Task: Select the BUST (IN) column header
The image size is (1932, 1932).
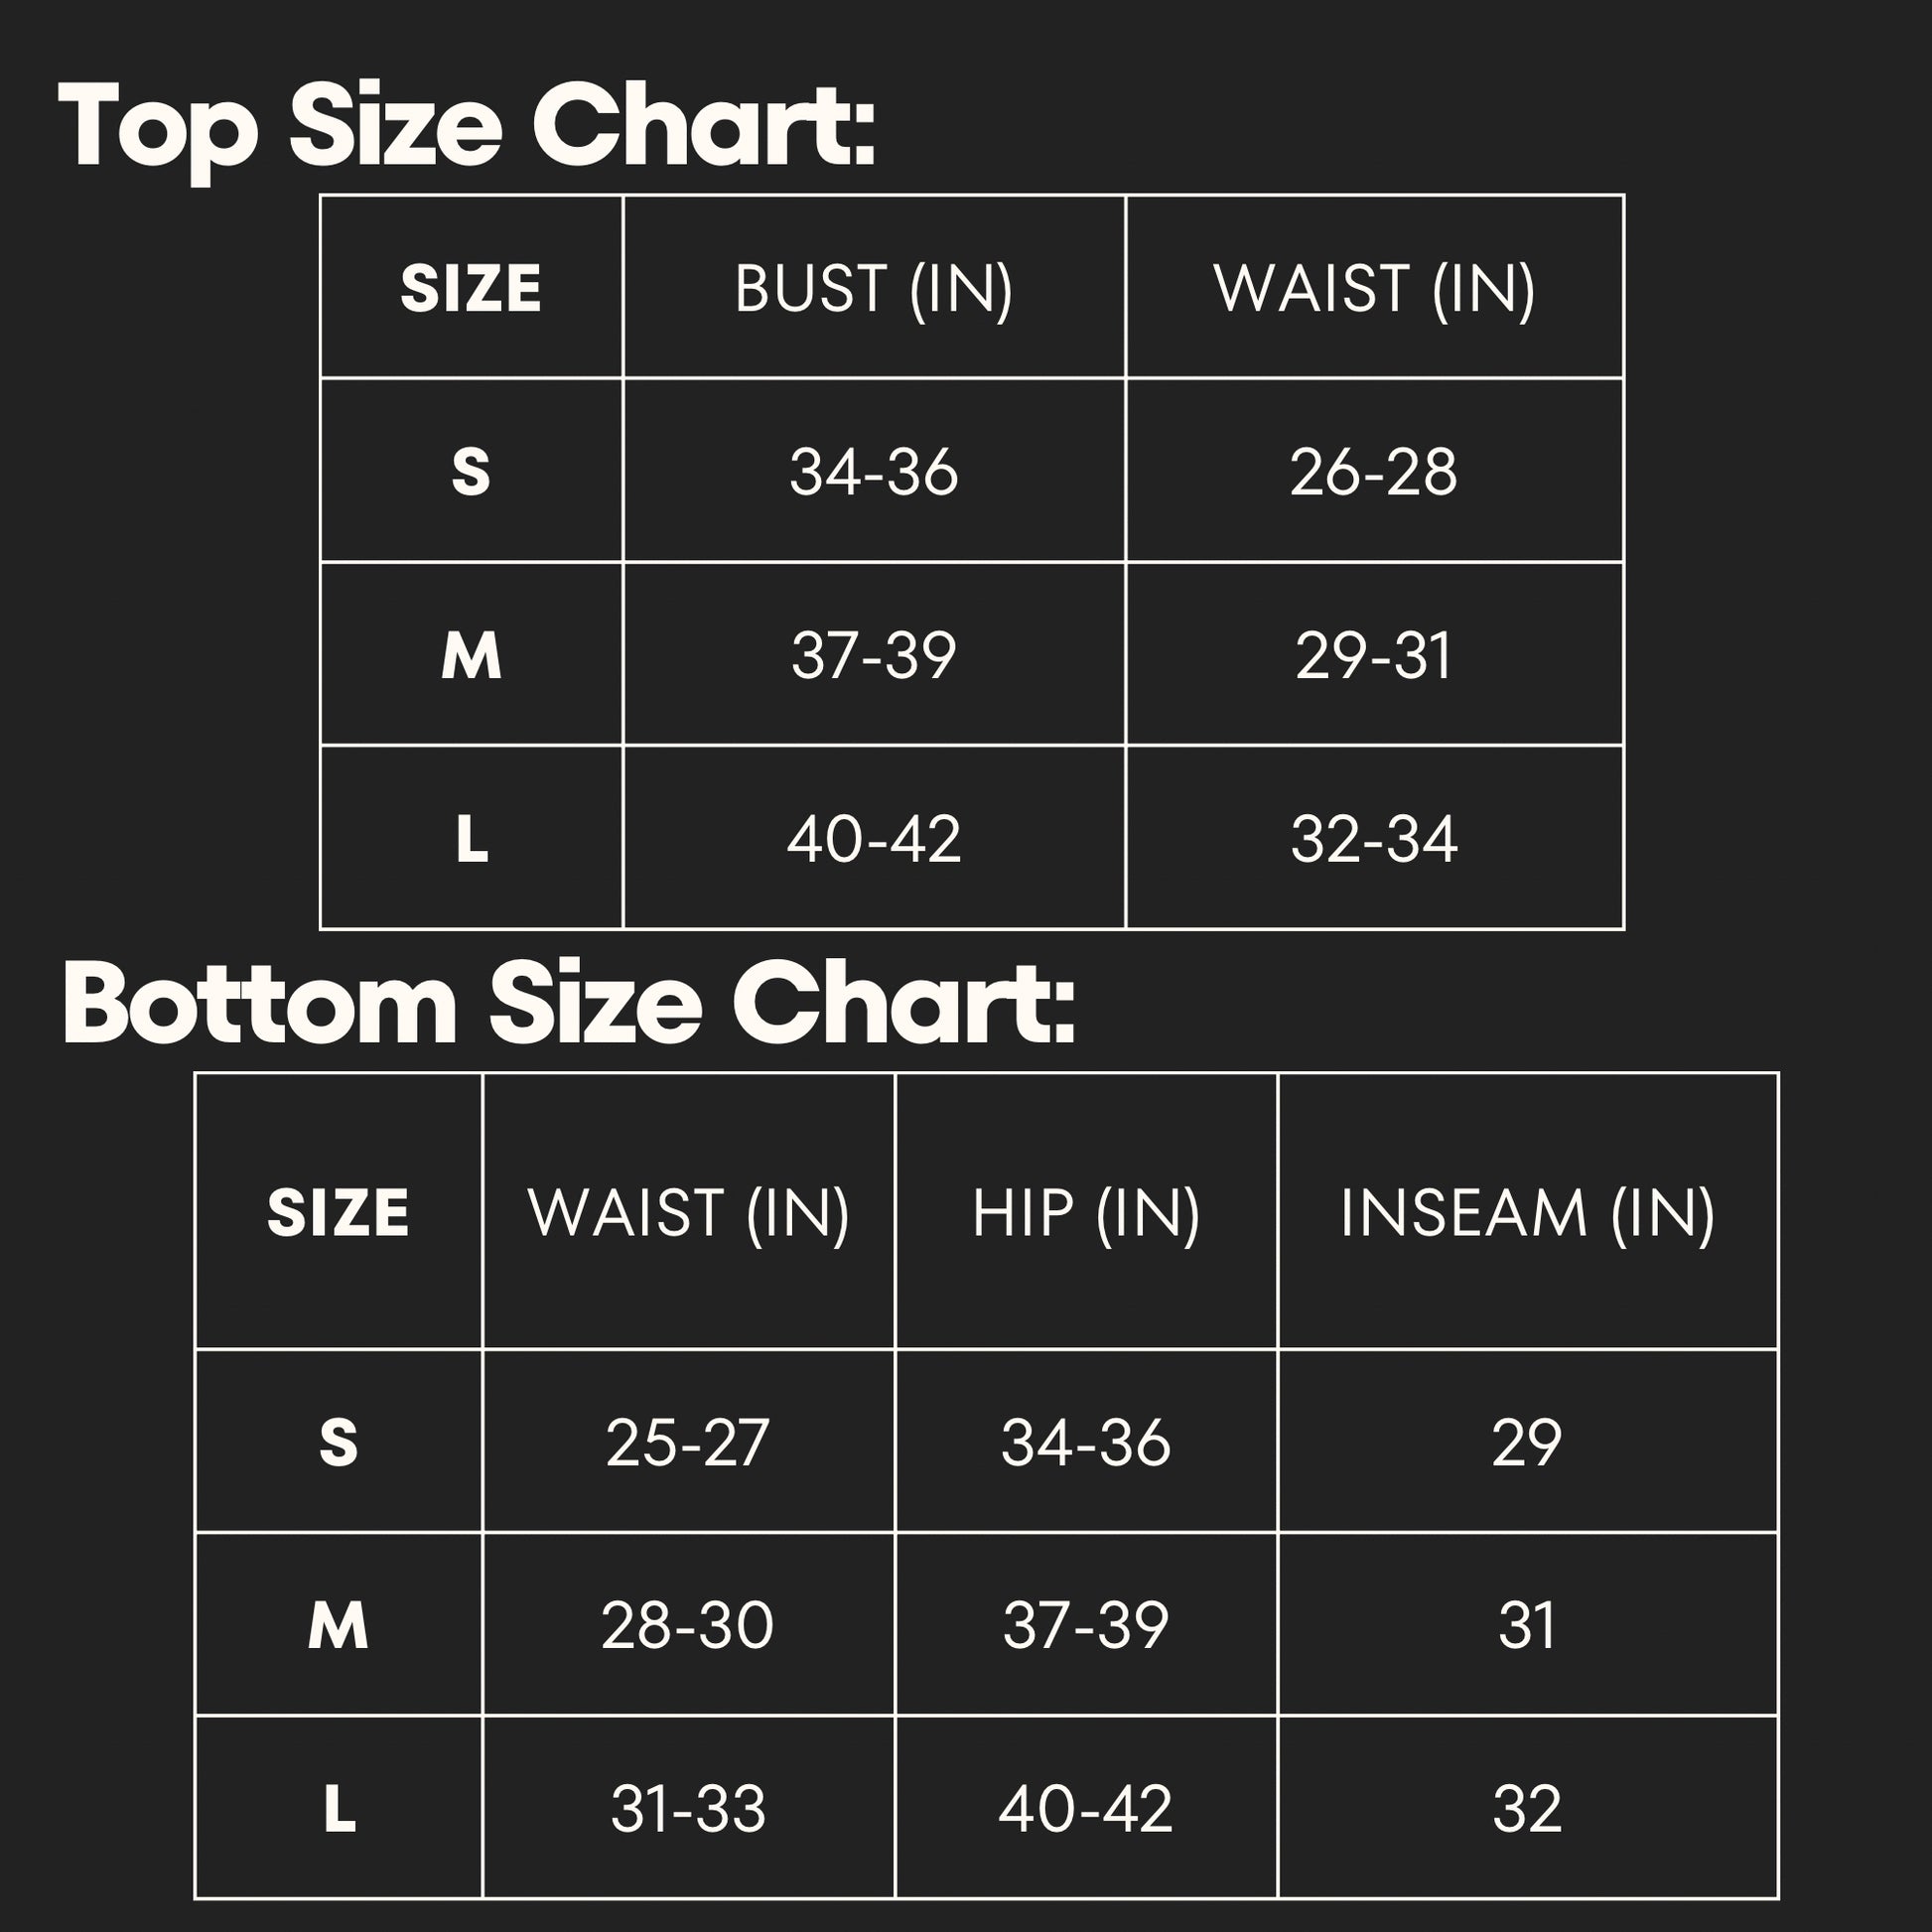Action: (873, 289)
